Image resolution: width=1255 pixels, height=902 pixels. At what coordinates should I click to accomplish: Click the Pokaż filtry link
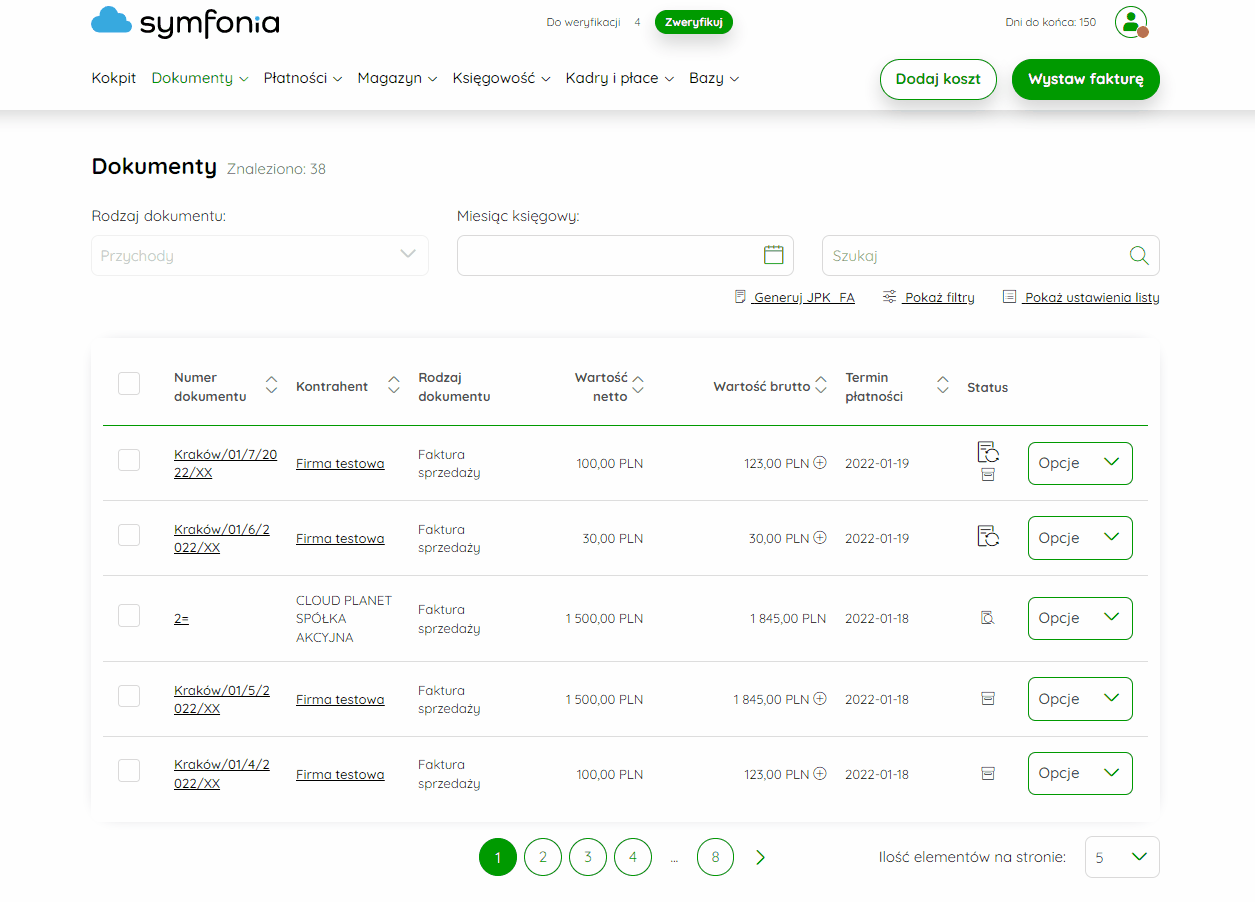[929, 297]
